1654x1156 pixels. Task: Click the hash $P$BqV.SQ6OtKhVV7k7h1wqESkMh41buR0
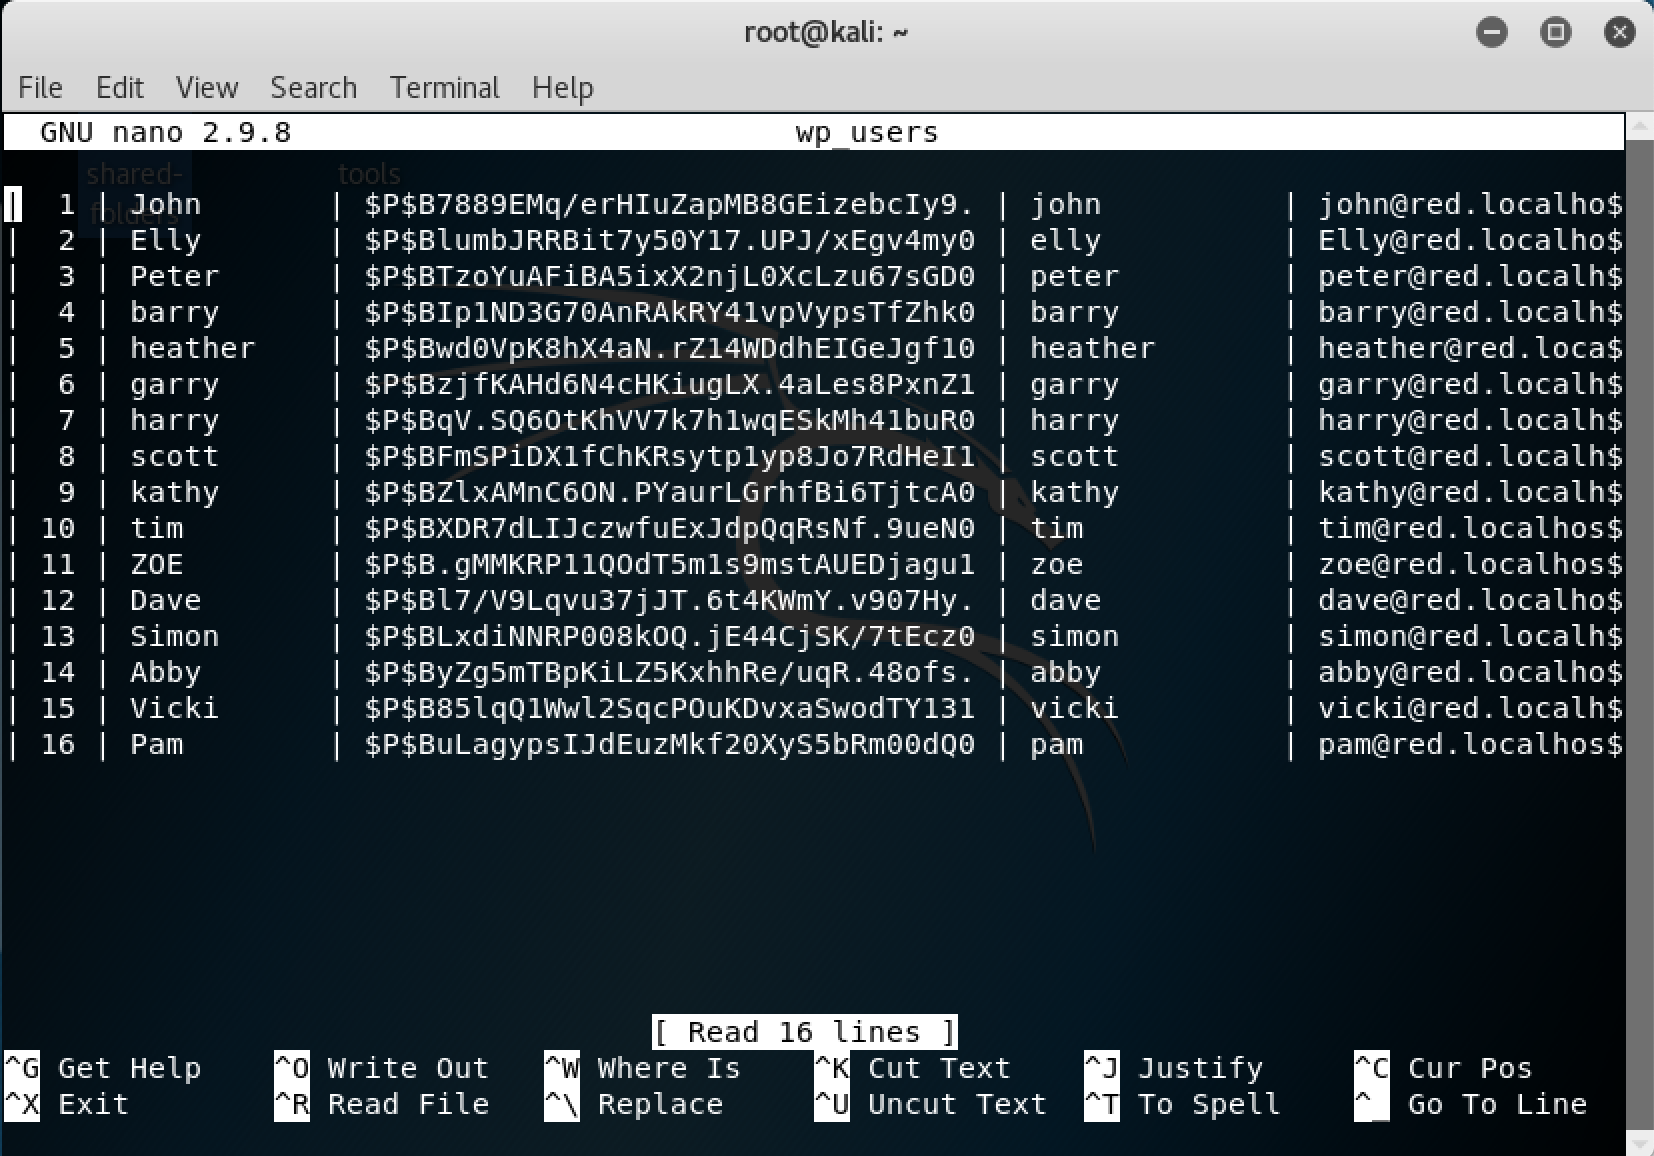pyautogui.click(x=670, y=421)
